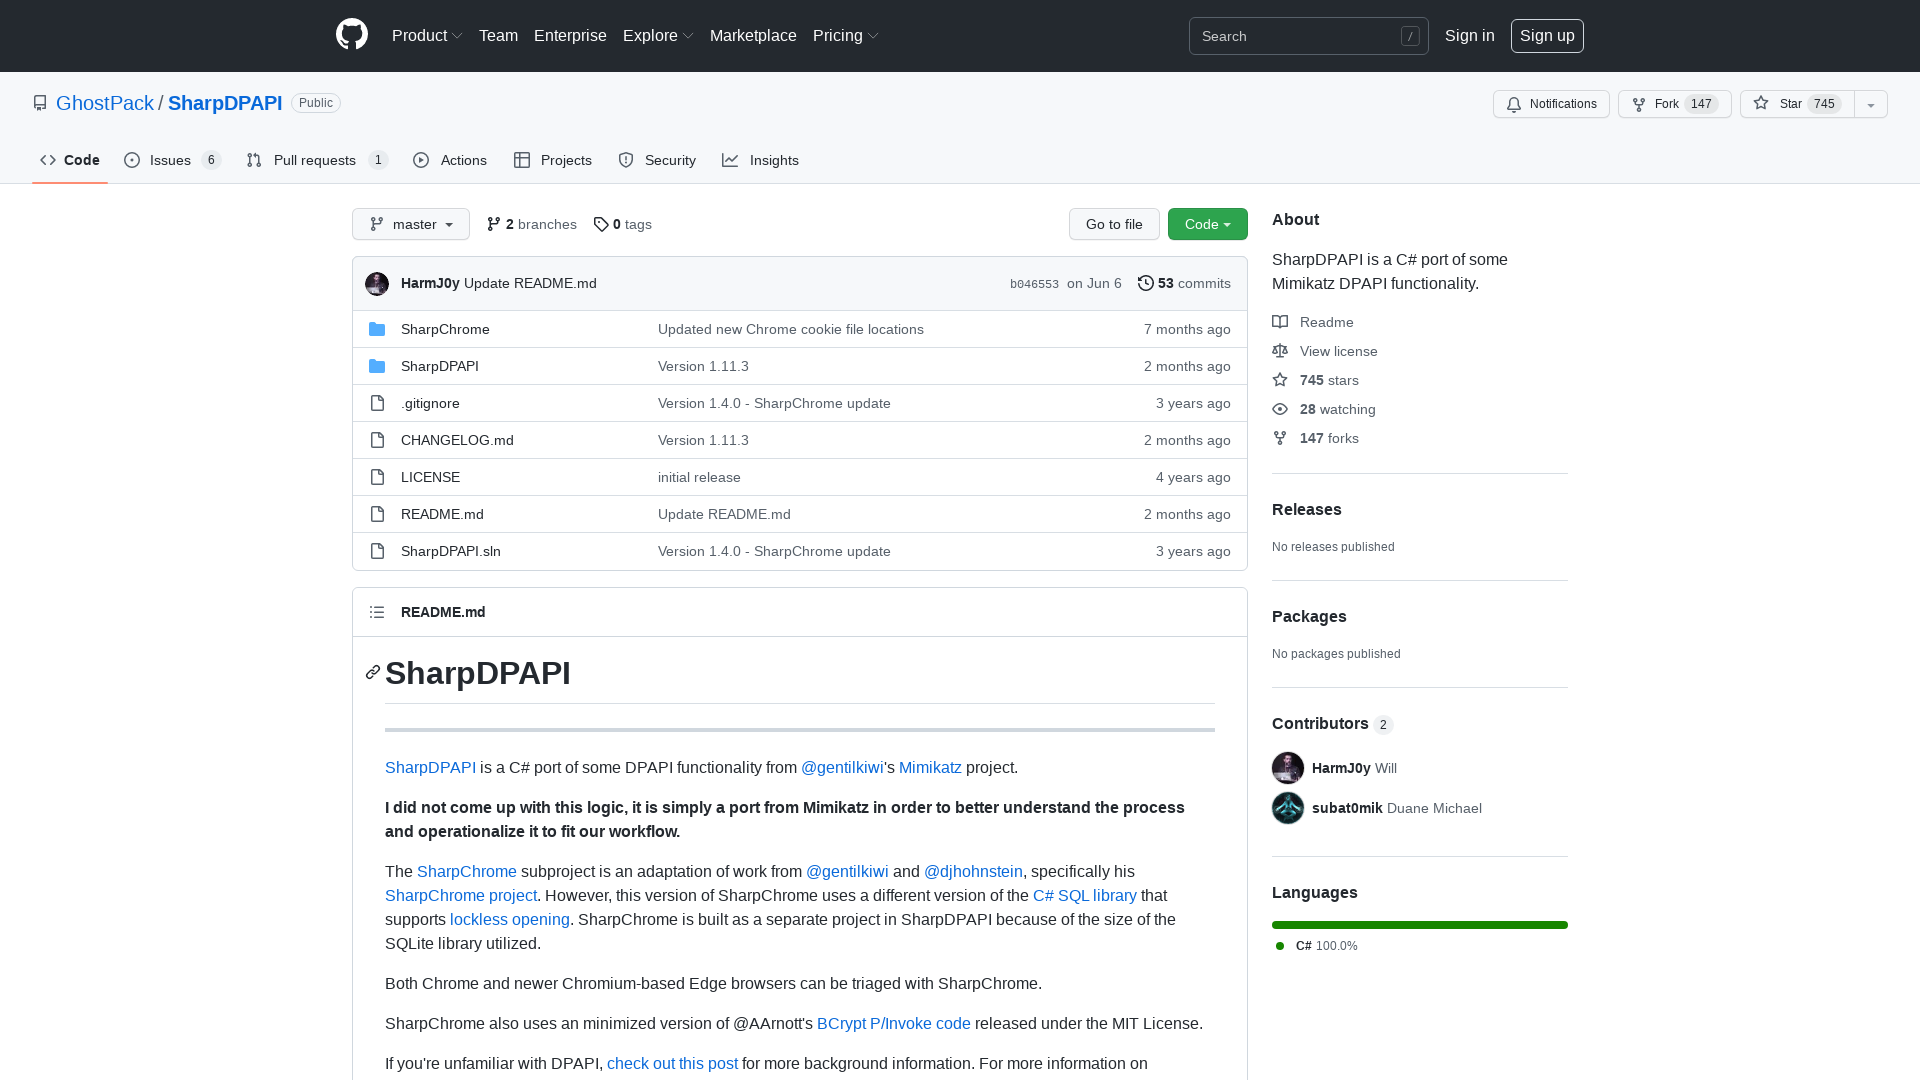Click the commits history clock icon
This screenshot has width=1920, height=1080.
pyautogui.click(x=1146, y=283)
